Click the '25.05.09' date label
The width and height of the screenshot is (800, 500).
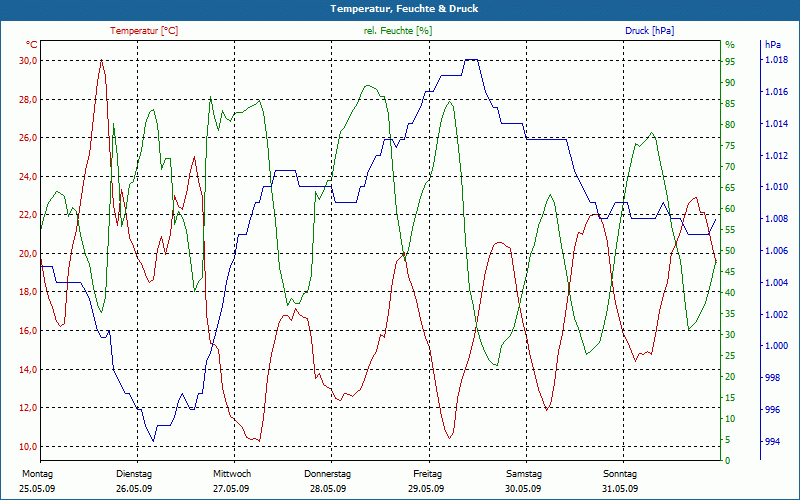tap(37, 489)
